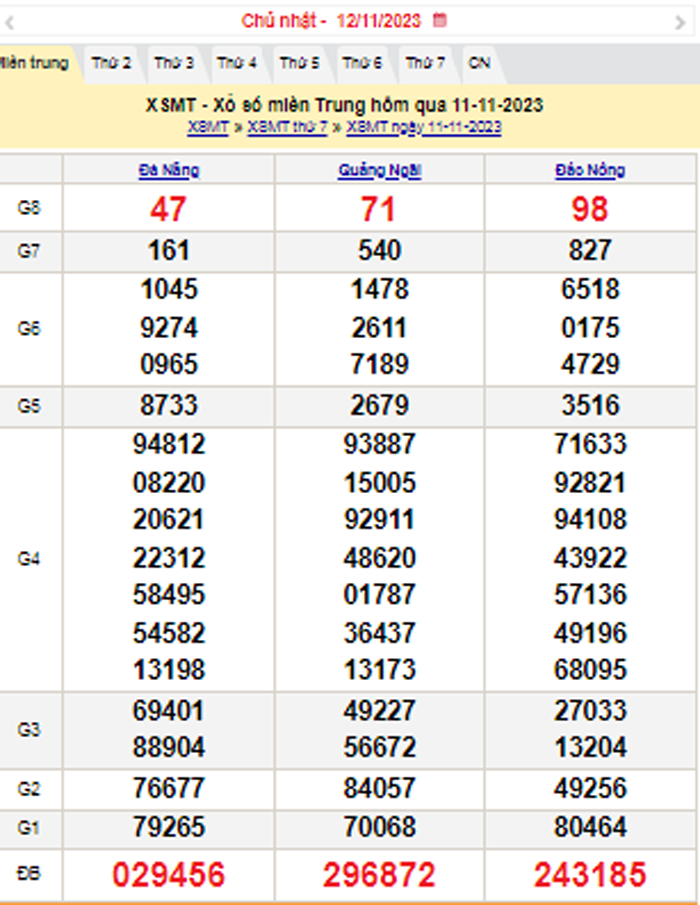Click the Chủ nhật 12/11/2023 date text
The image size is (700, 905).
point(331,20)
